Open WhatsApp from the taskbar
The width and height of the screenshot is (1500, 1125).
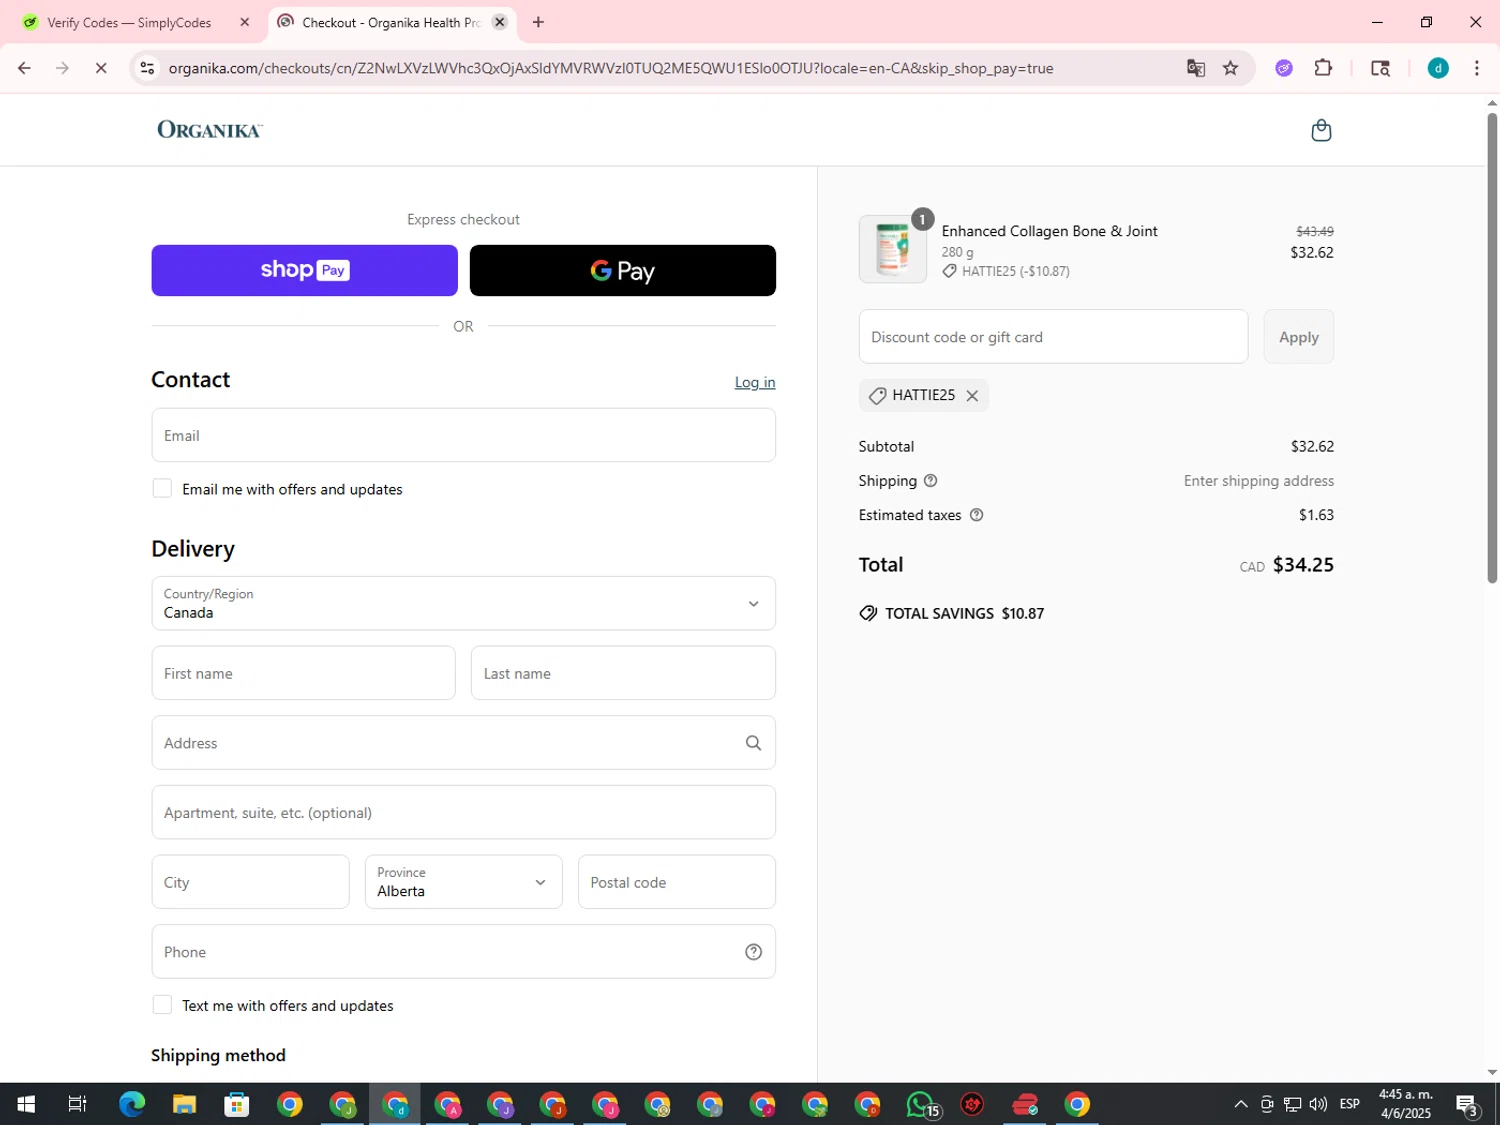[x=921, y=1104]
